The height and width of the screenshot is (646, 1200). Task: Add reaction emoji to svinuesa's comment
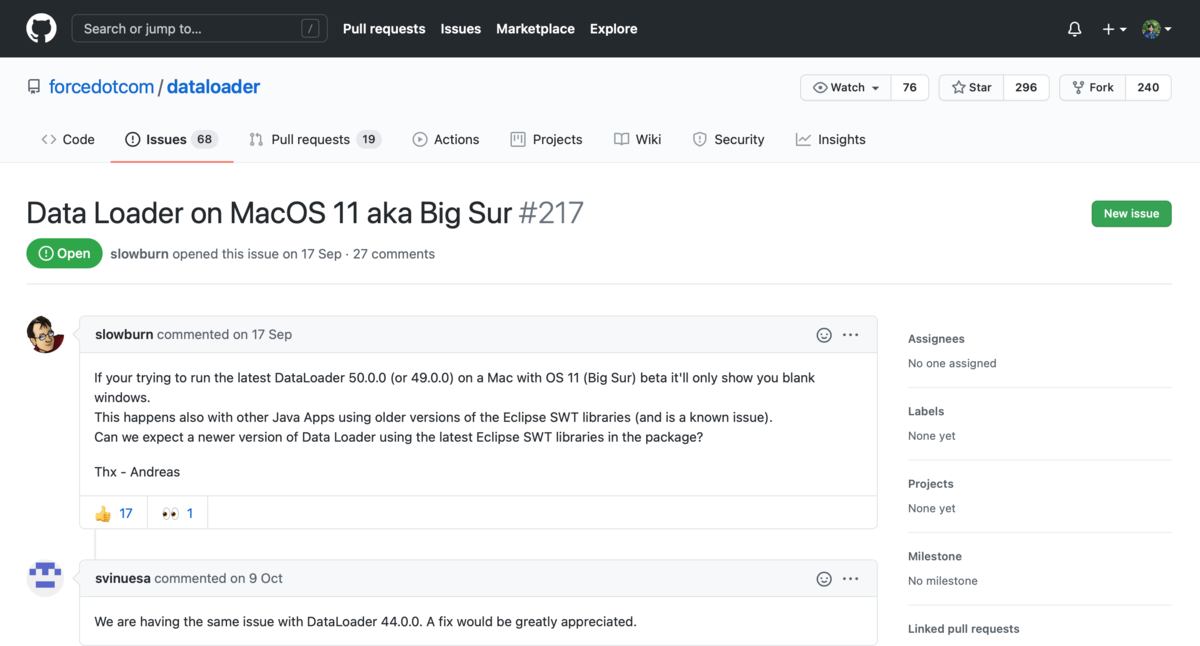[x=824, y=578]
